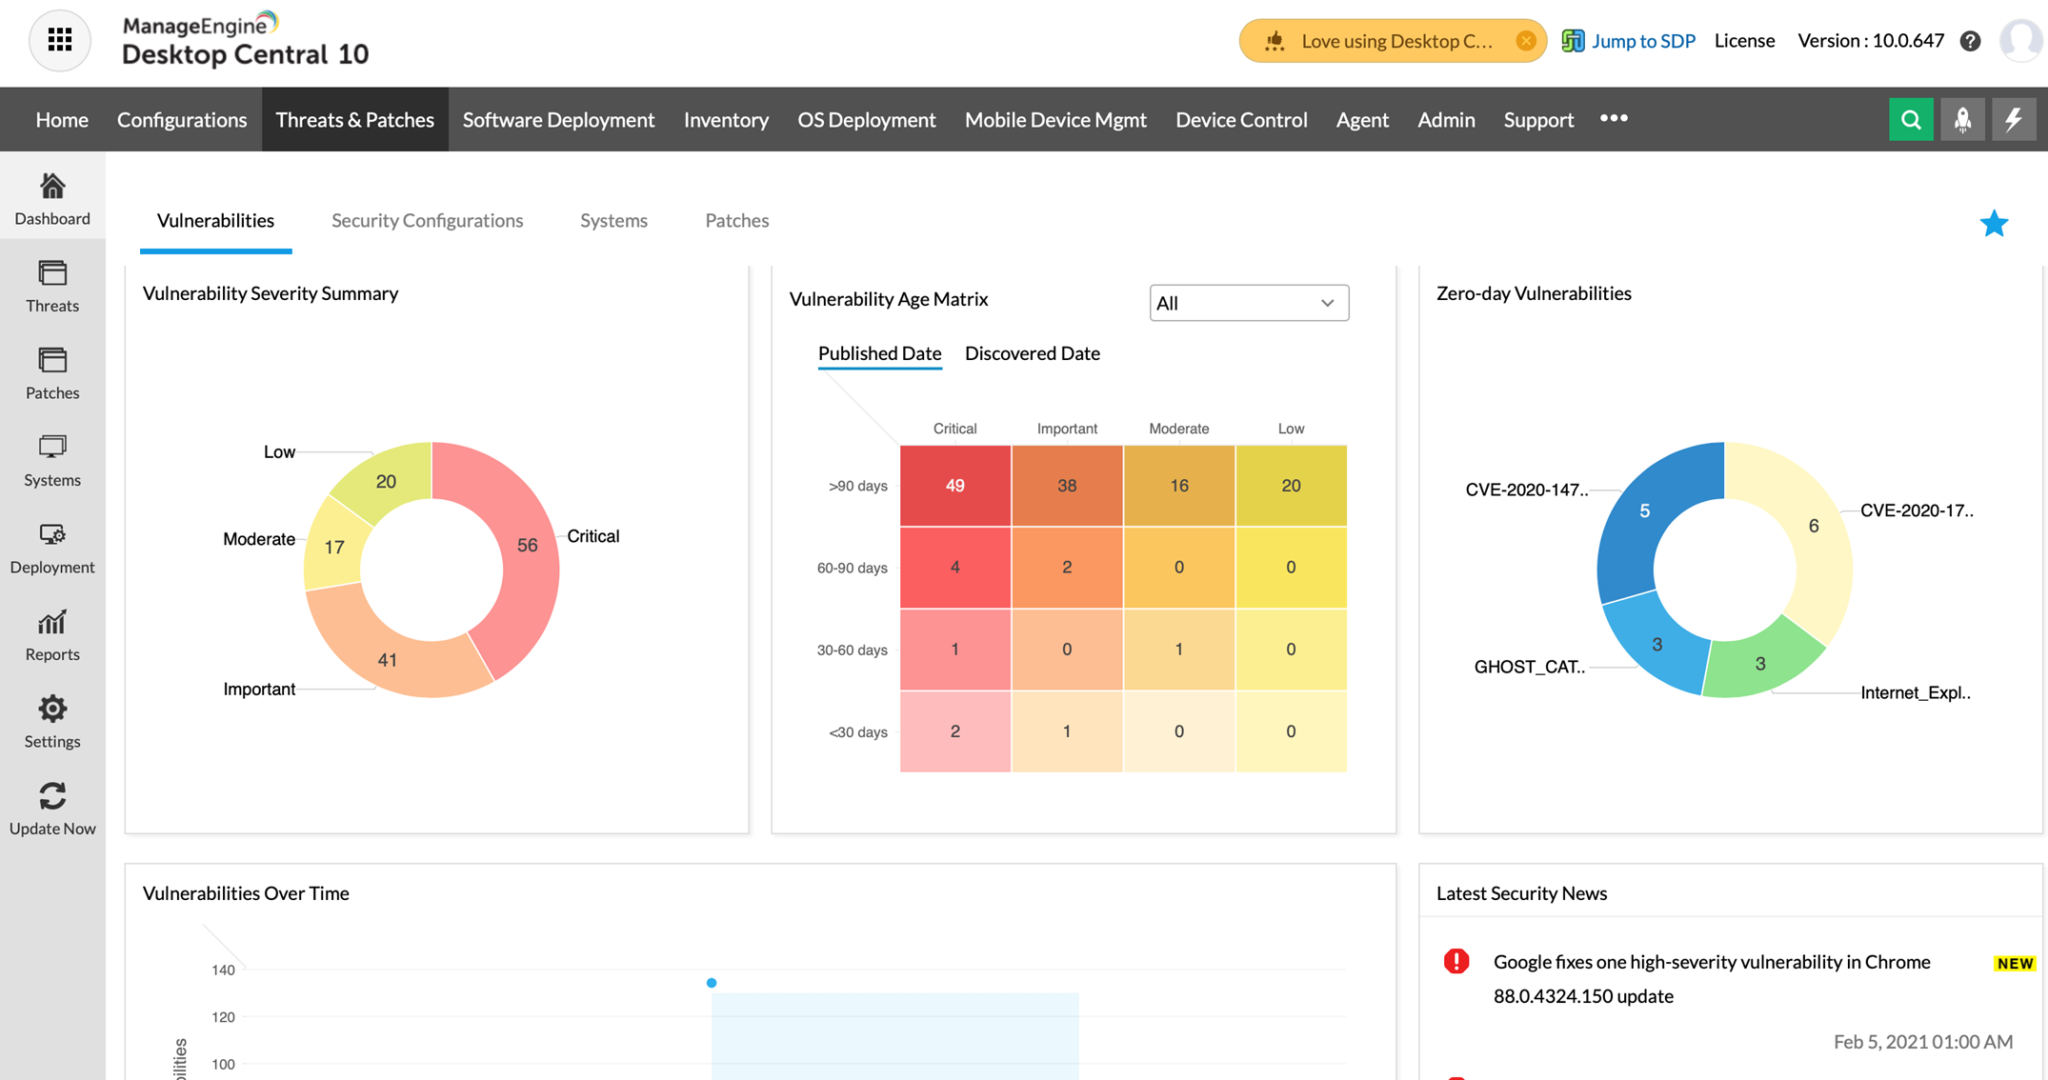Viewport: 2048px width, 1080px height.
Task: Open the user profile avatar menu
Action: click(x=2020, y=41)
